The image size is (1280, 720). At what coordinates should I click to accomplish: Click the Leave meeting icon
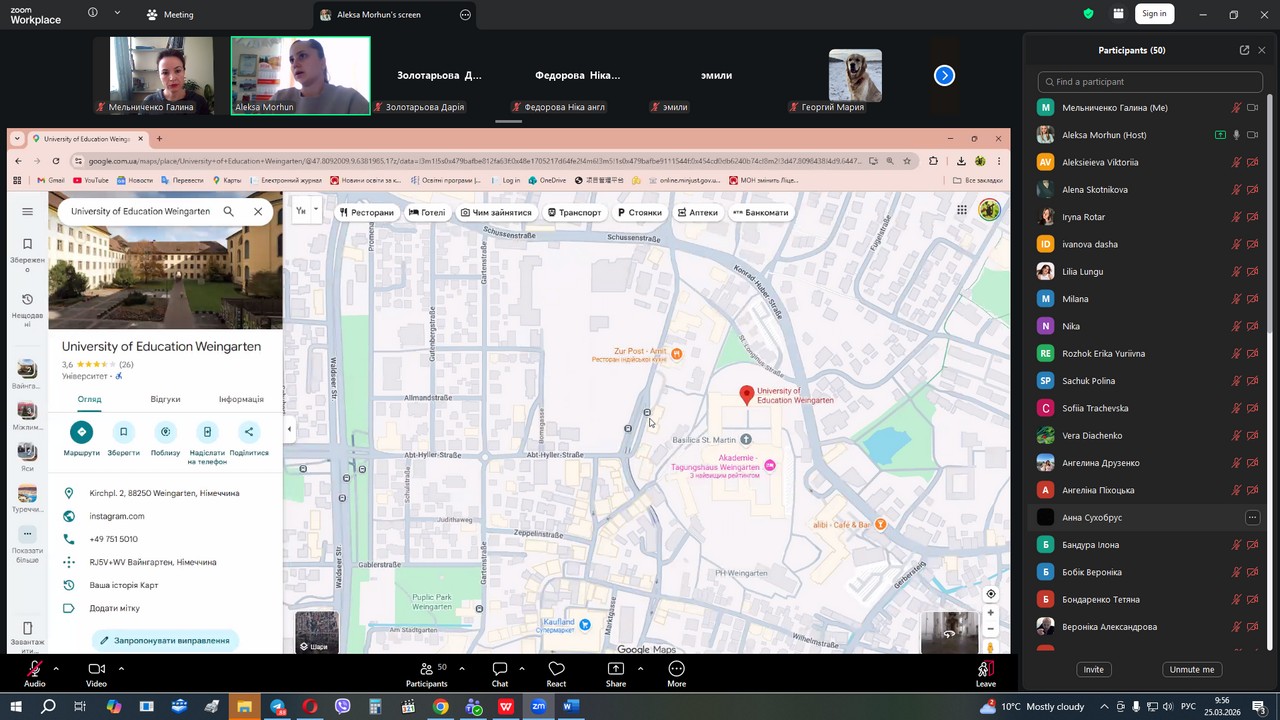[985, 670]
